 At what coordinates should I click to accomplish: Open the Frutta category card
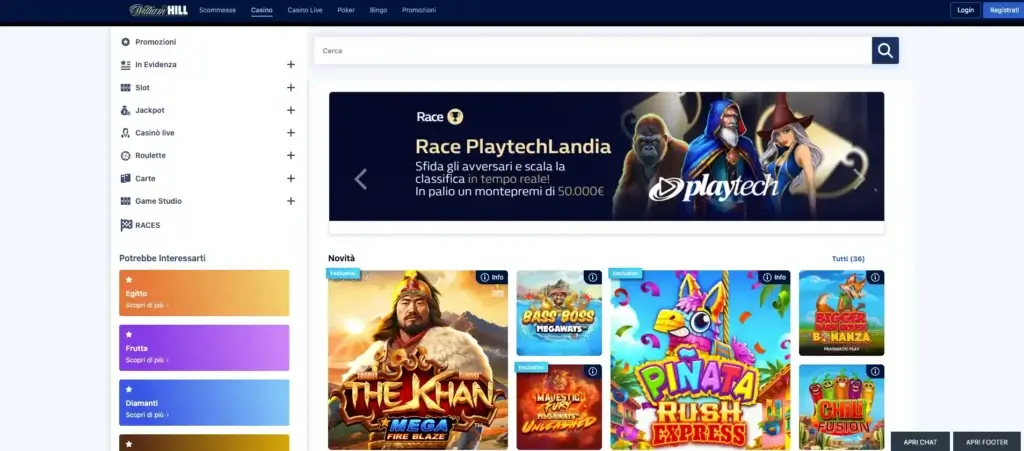[x=204, y=348]
